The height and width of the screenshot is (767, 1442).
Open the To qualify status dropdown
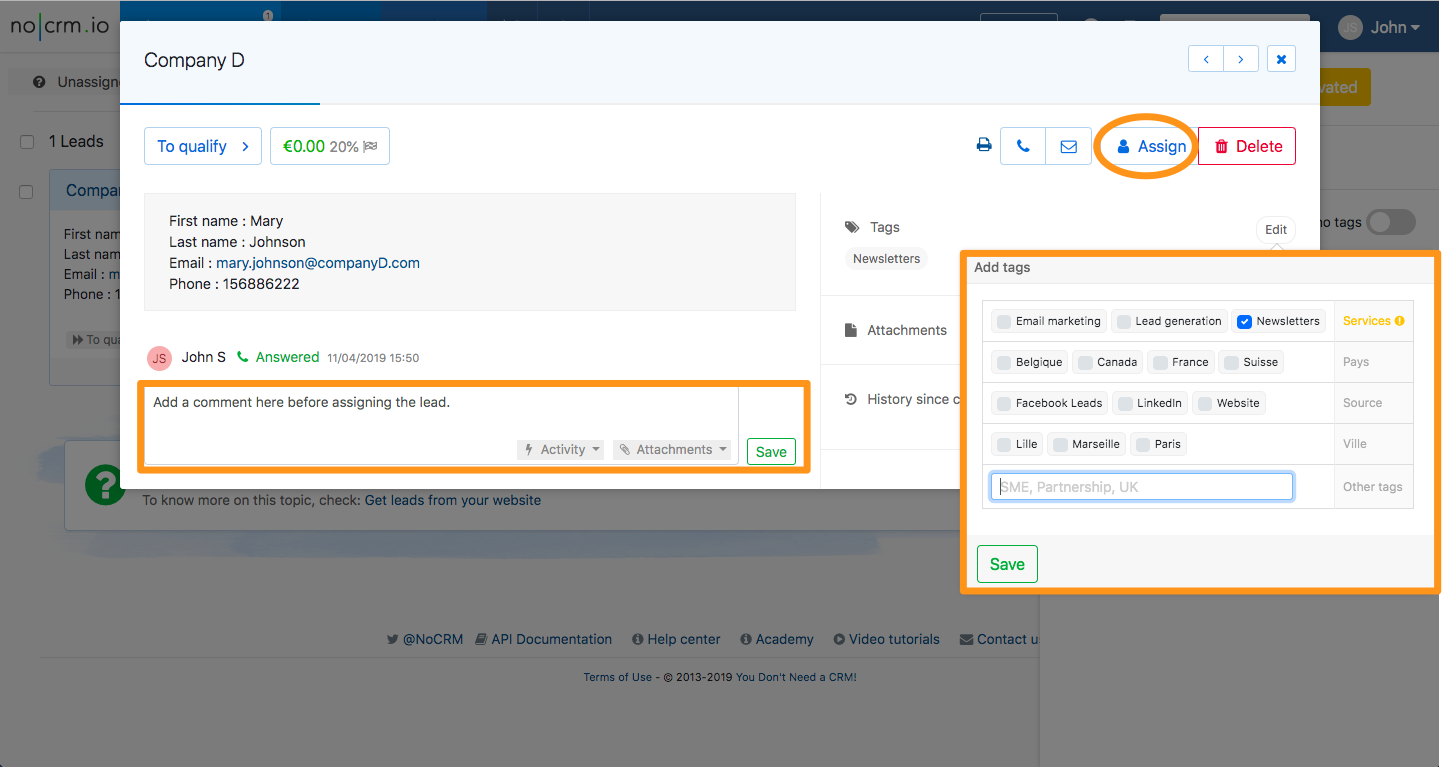coord(203,146)
